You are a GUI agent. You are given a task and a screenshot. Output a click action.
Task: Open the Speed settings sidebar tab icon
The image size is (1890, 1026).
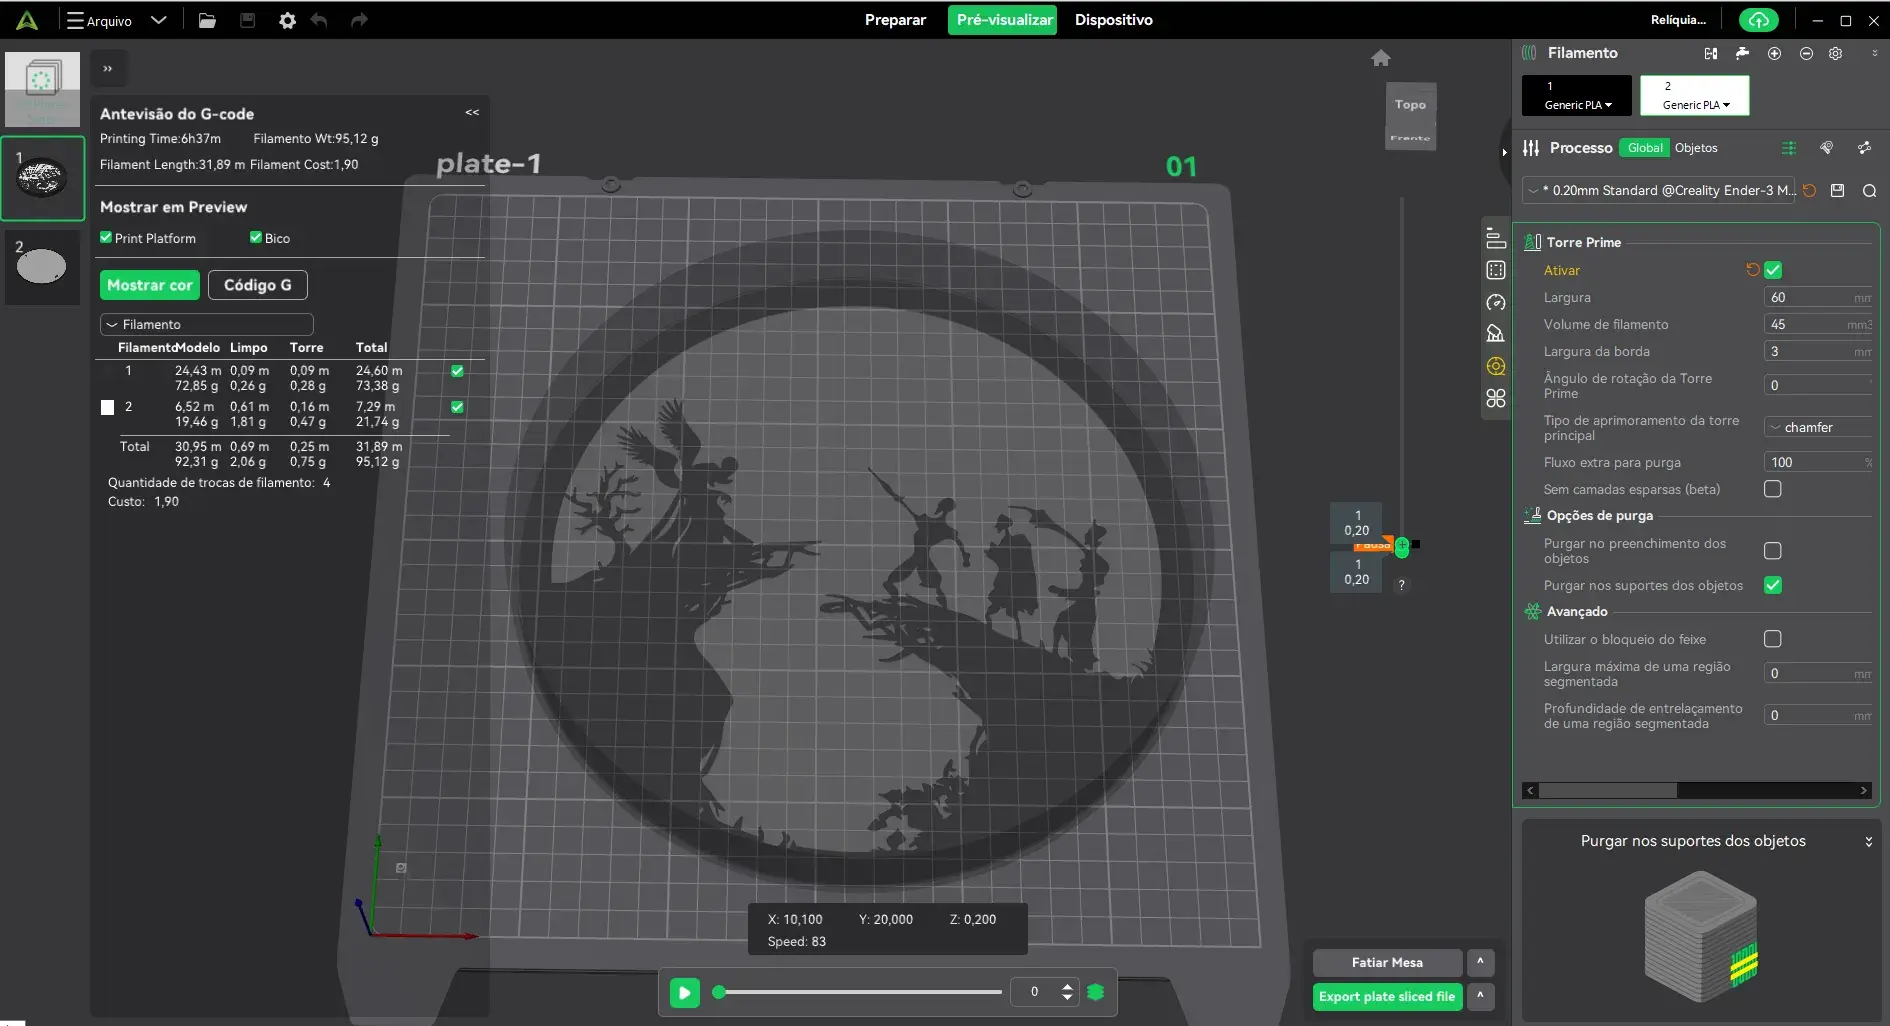coord(1496,302)
